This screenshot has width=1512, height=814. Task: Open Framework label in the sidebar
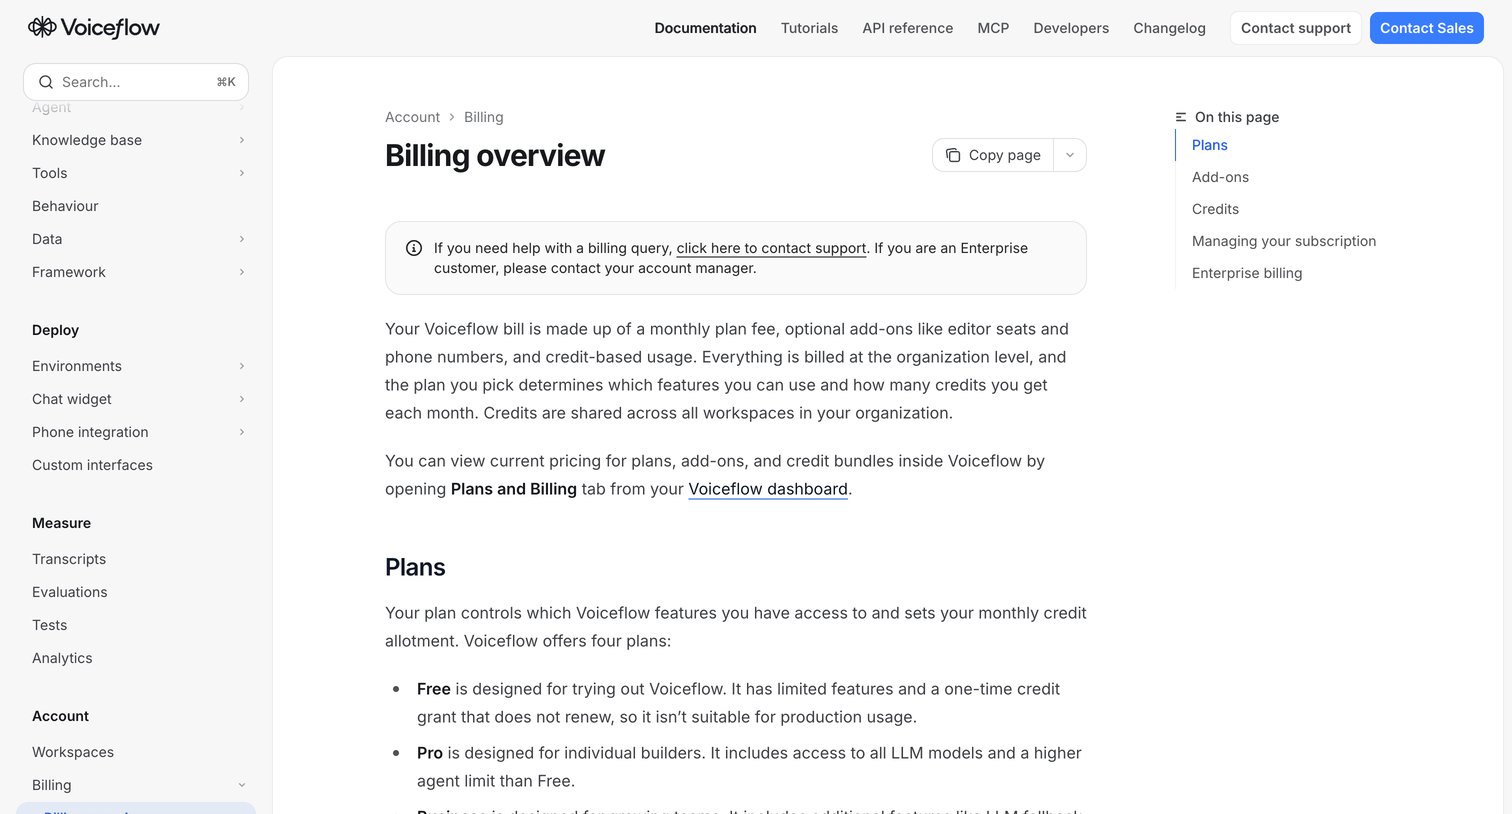pos(69,272)
